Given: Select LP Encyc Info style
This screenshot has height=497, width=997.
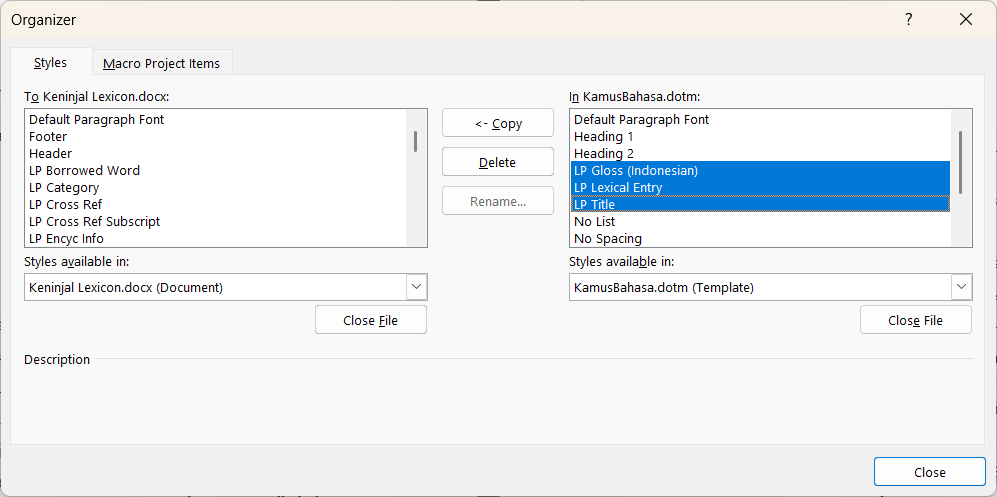Looking at the screenshot, I should 67,238.
